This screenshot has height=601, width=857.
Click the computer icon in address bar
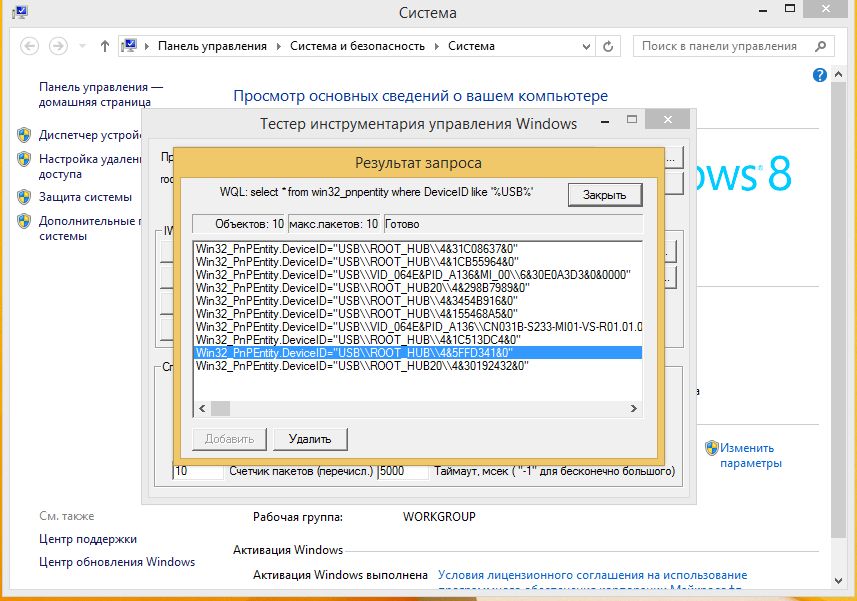(129, 46)
